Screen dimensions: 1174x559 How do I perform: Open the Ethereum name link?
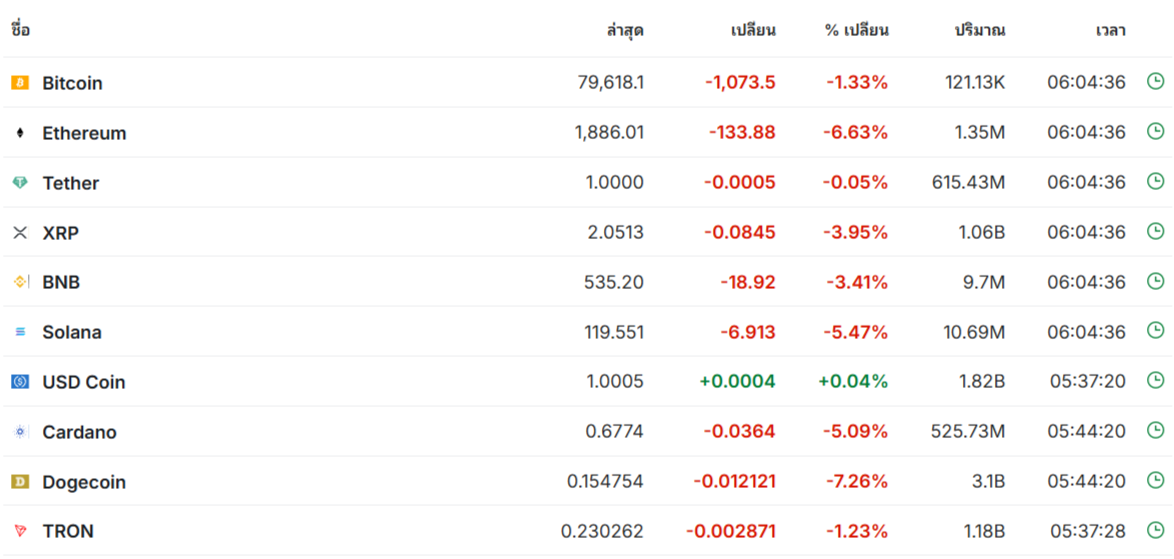(x=85, y=133)
